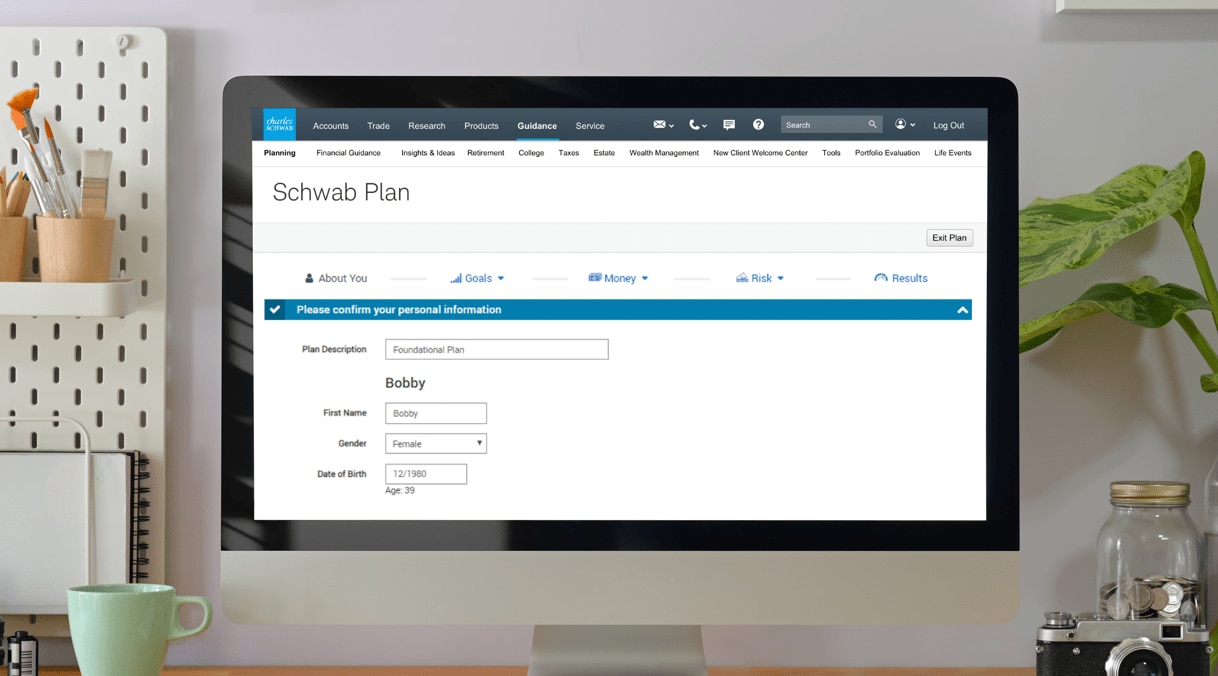Open the Money step dropdown
Viewport: 1218px width, 676px height.
[618, 278]
